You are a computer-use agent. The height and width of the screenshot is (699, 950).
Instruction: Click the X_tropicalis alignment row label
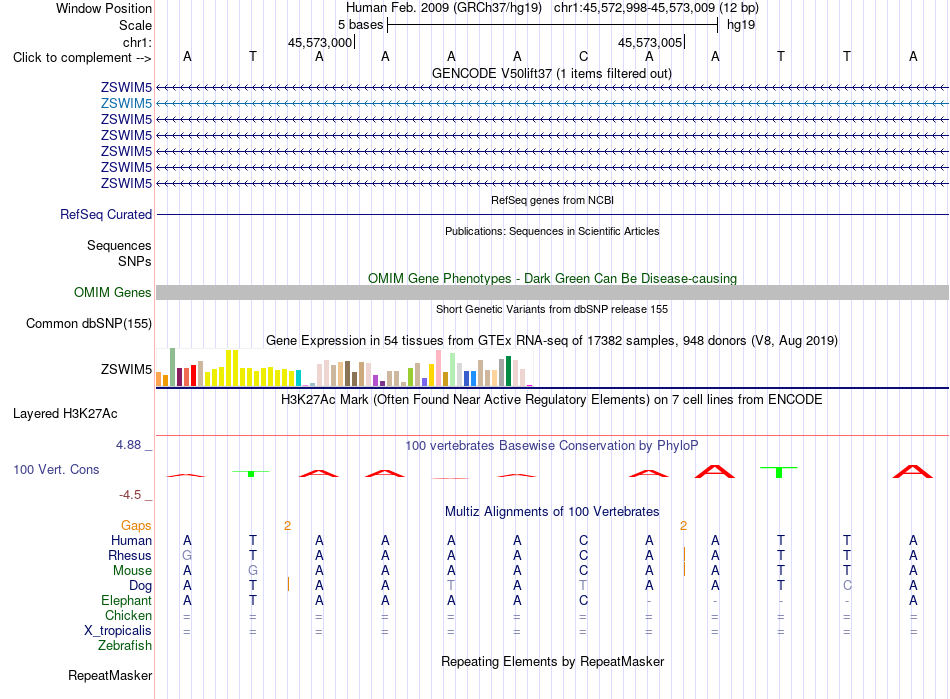(118, 631)
